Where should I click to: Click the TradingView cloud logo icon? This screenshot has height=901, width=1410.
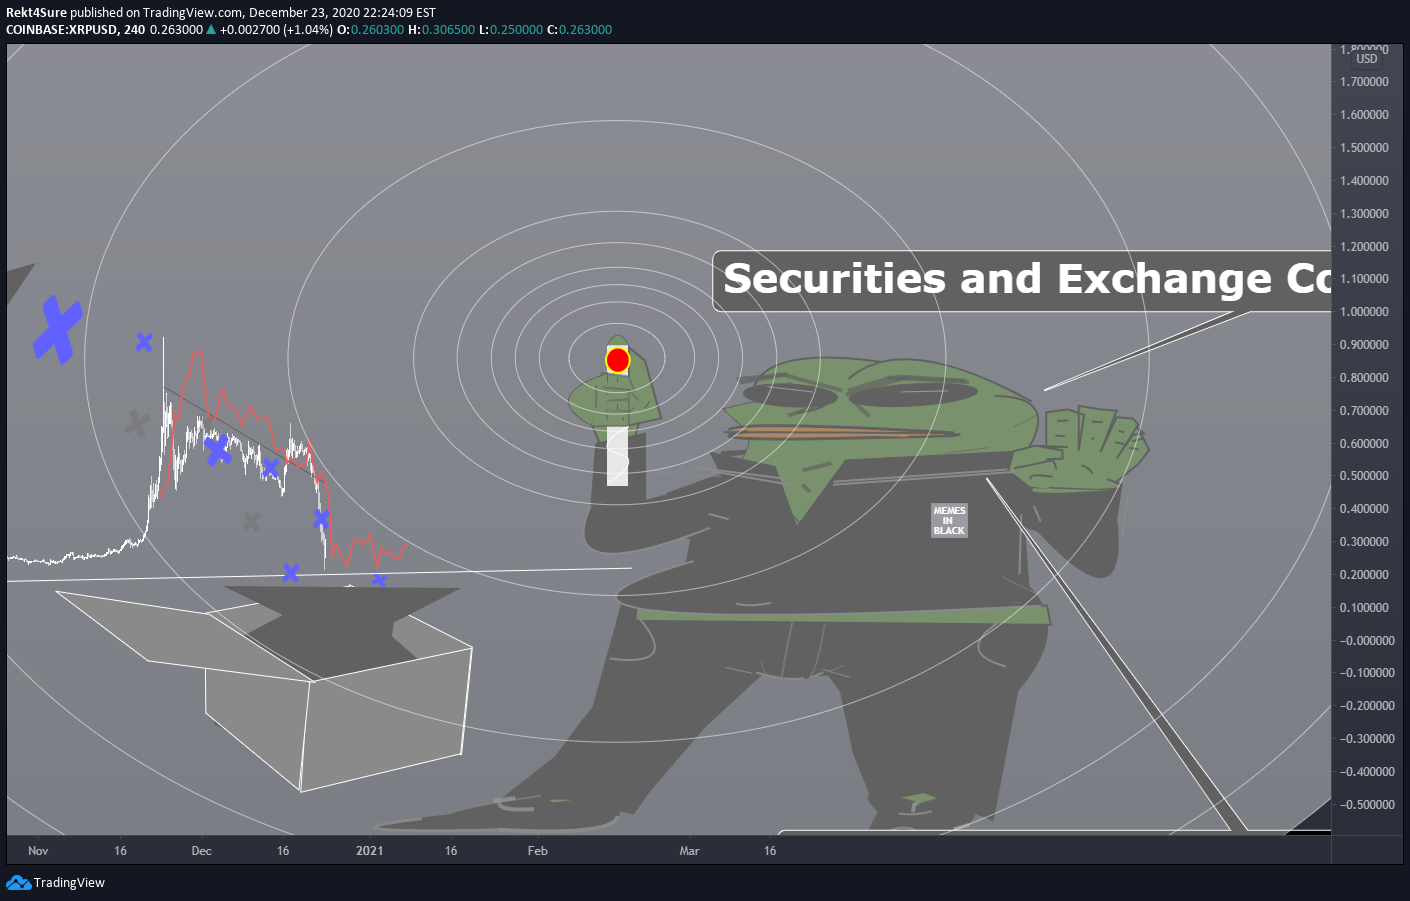tap(18, 882)
